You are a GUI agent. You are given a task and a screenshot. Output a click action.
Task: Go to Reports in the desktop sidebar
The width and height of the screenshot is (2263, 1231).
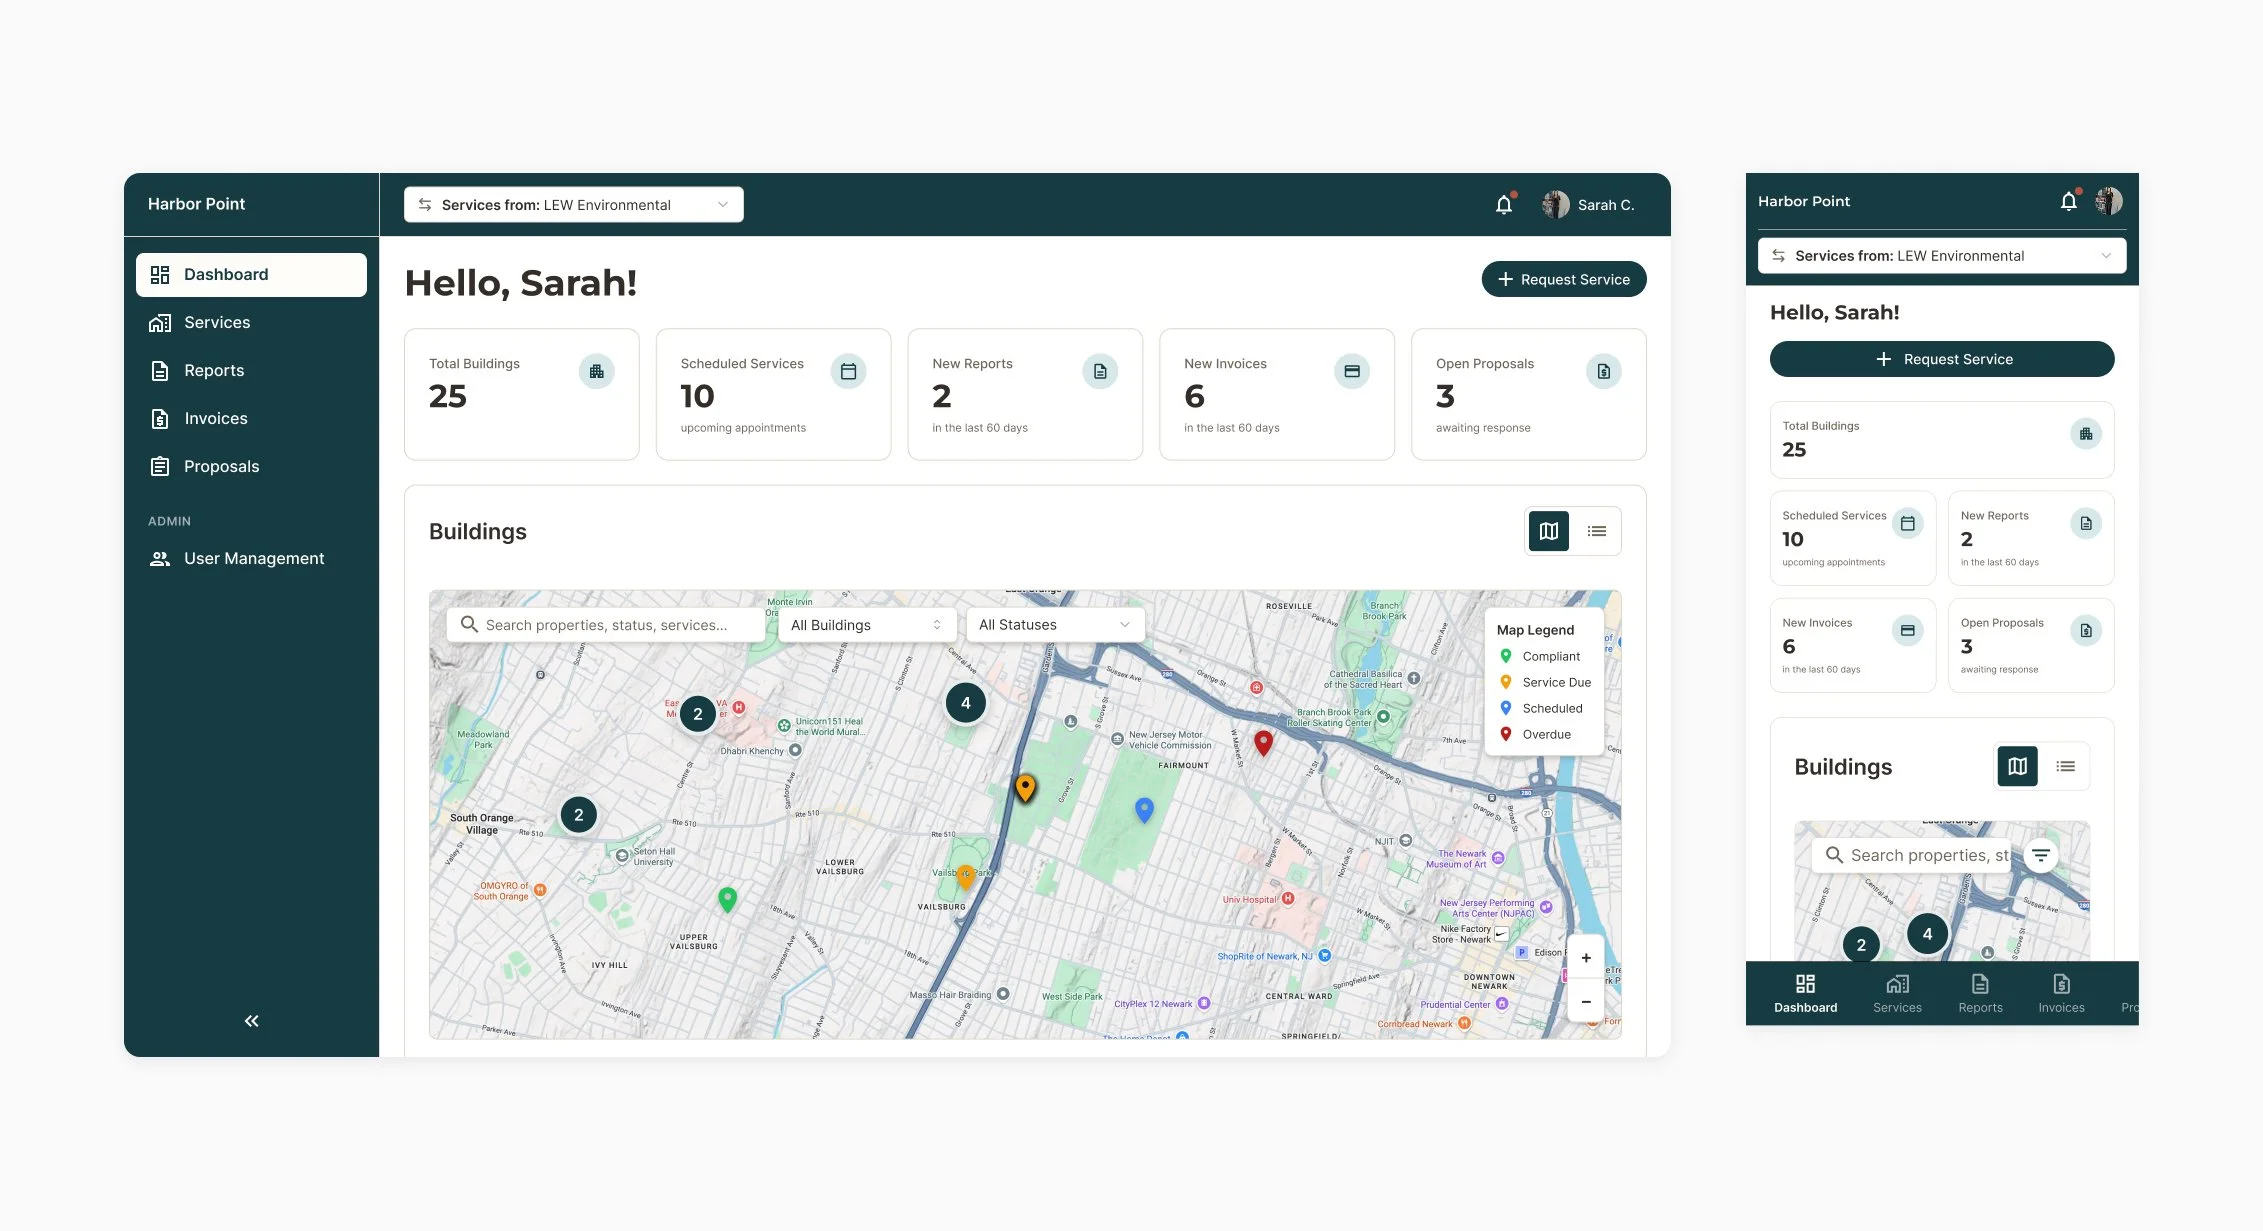[x=251, y=371]
